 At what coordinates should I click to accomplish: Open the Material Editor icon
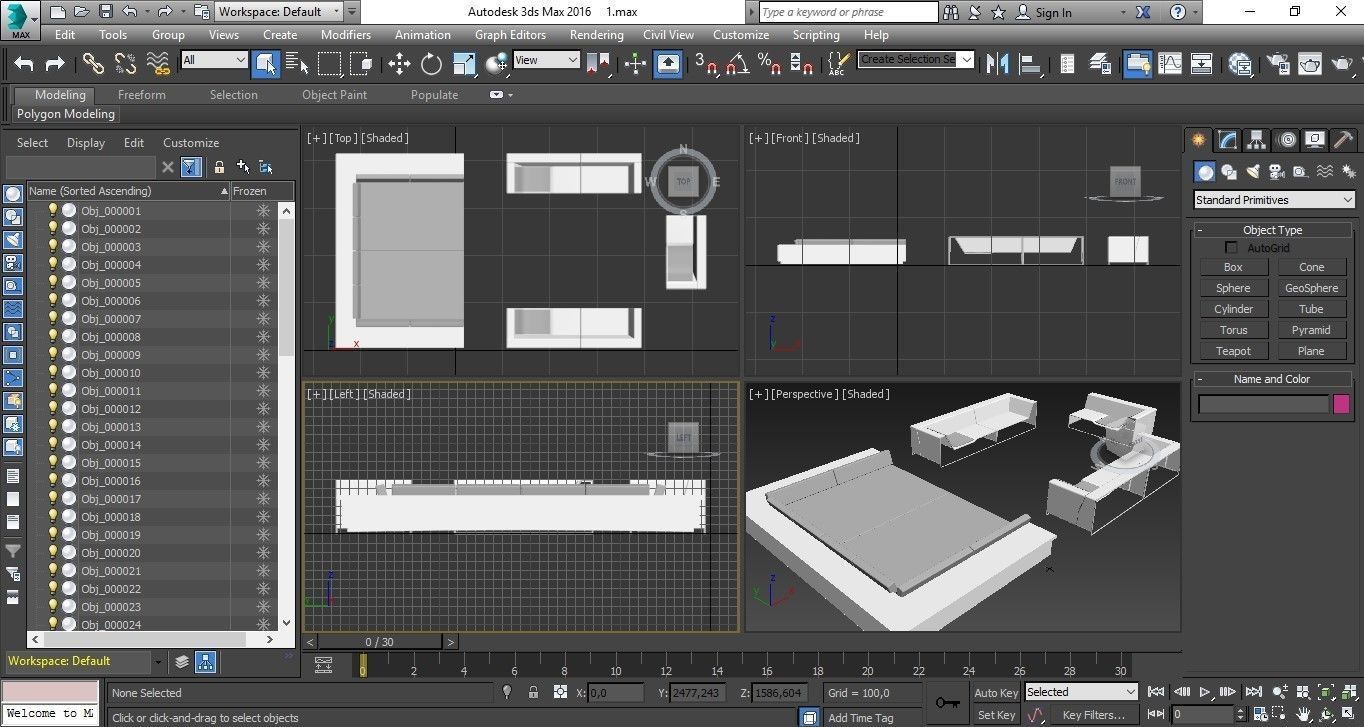tap(1240, 63)
